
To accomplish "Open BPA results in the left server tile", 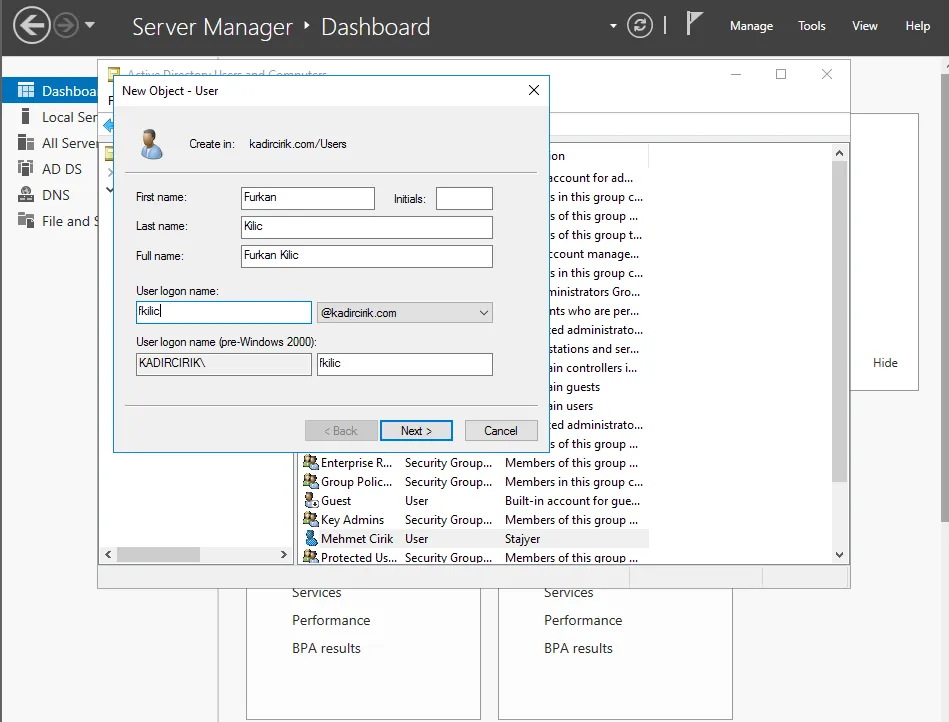I will click(326, 648).
